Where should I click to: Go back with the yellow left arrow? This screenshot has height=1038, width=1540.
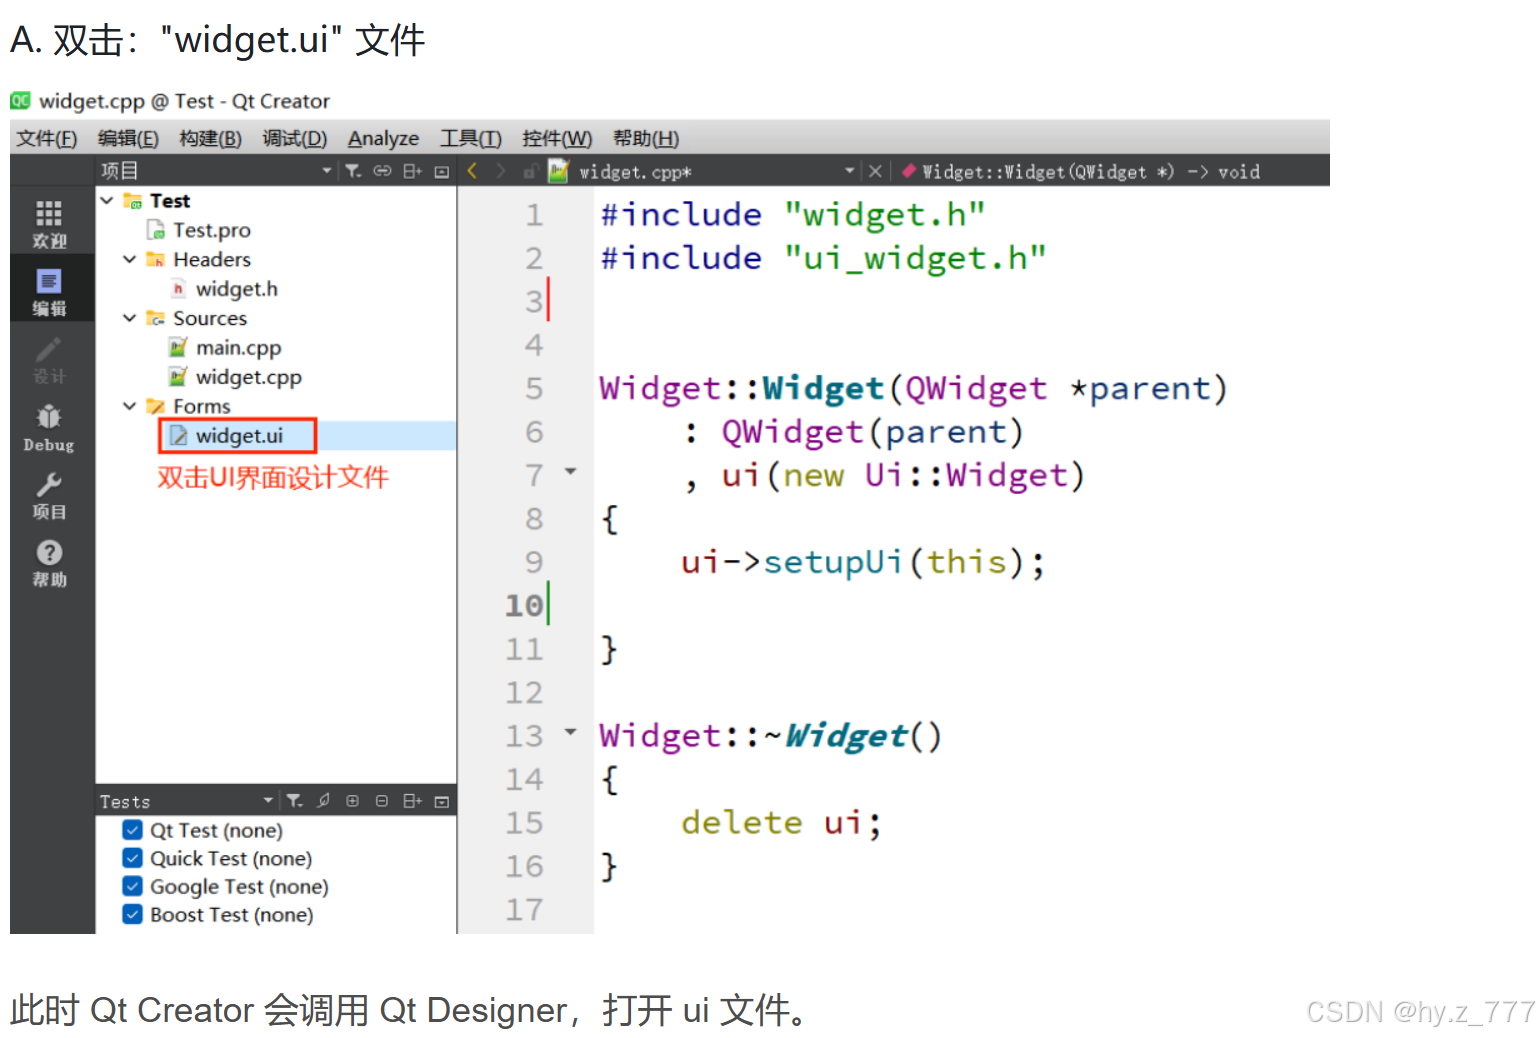coord(473,171)
